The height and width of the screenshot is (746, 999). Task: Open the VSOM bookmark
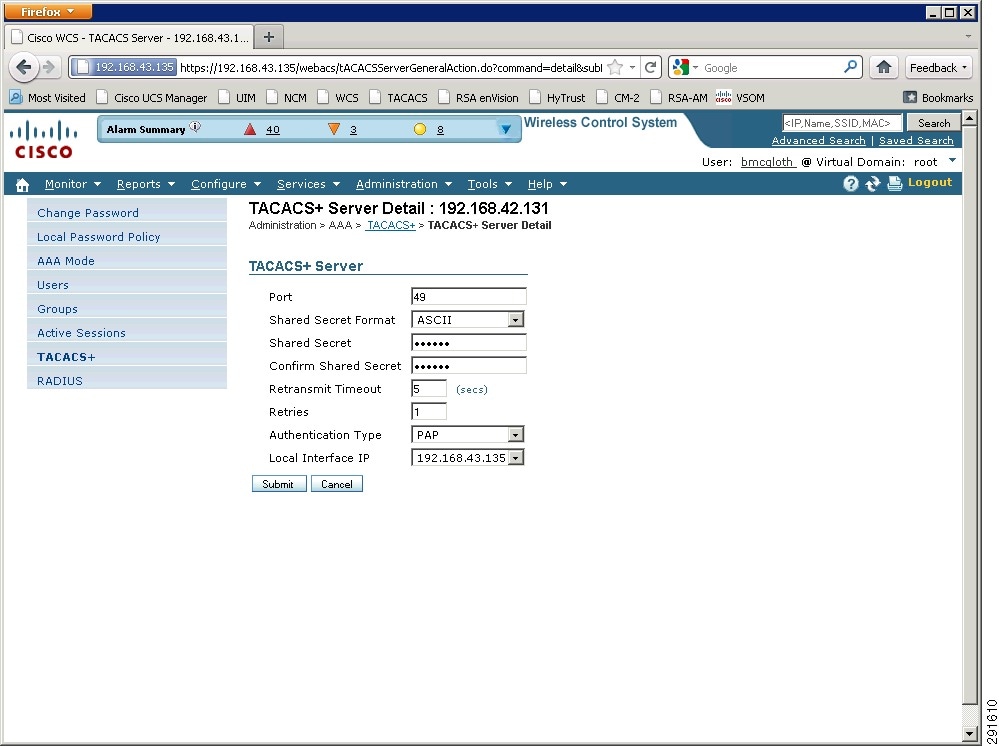pos(740,97)
